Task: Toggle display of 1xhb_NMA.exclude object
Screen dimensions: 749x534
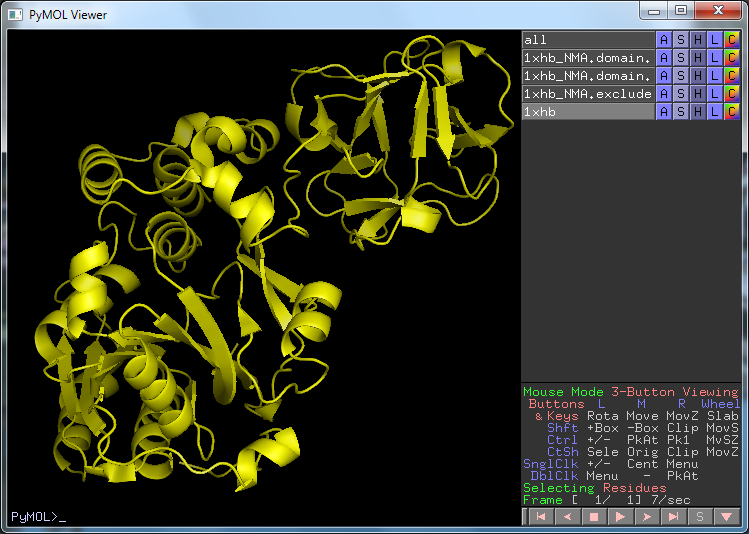Action: click(587, 94)
